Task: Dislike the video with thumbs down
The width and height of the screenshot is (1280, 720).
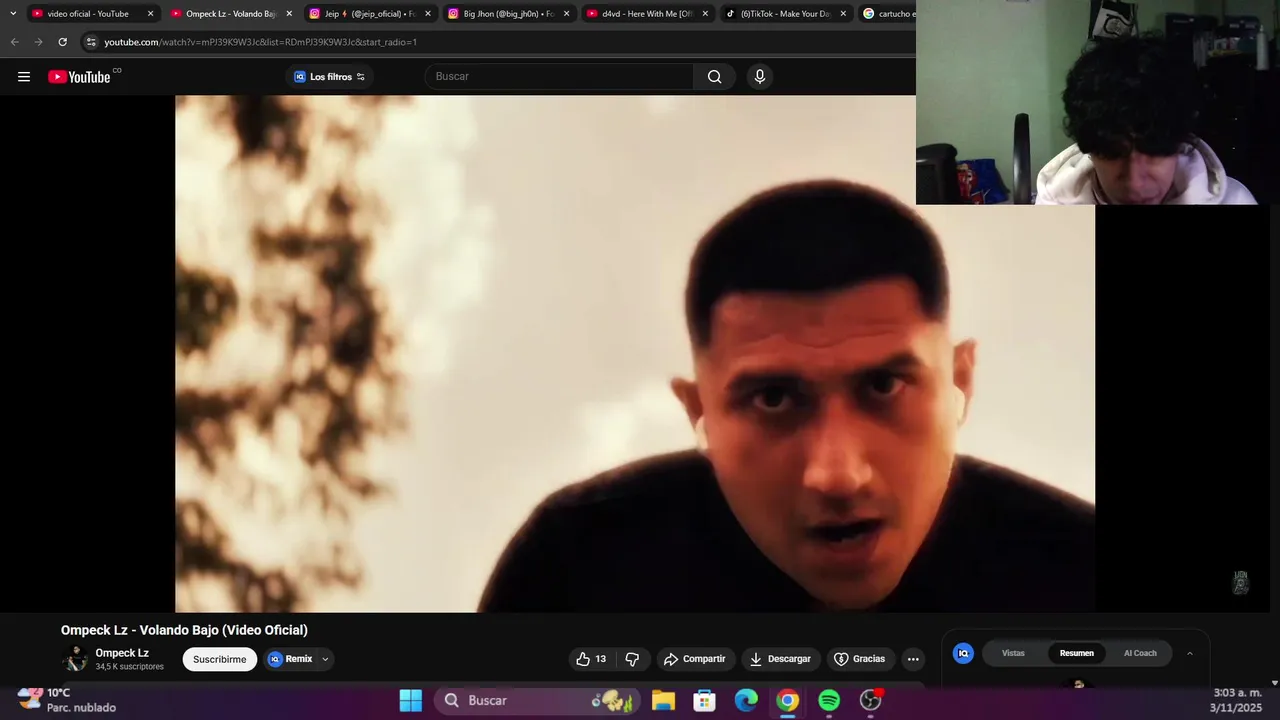Action: pyautogui.click(x=632, y=659)
